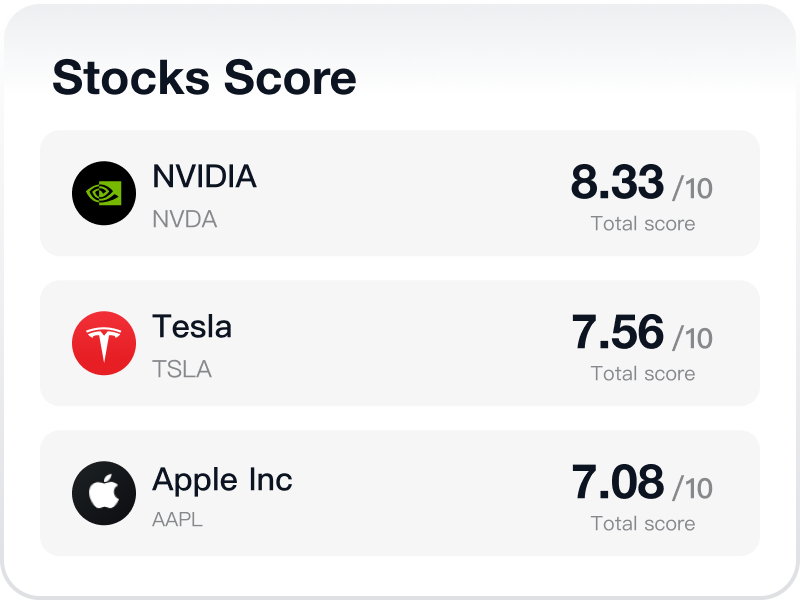The height and width of the screenshot is (600, 800).
Task: Click the NVIDIA logo icon
Action: [104, 193]
